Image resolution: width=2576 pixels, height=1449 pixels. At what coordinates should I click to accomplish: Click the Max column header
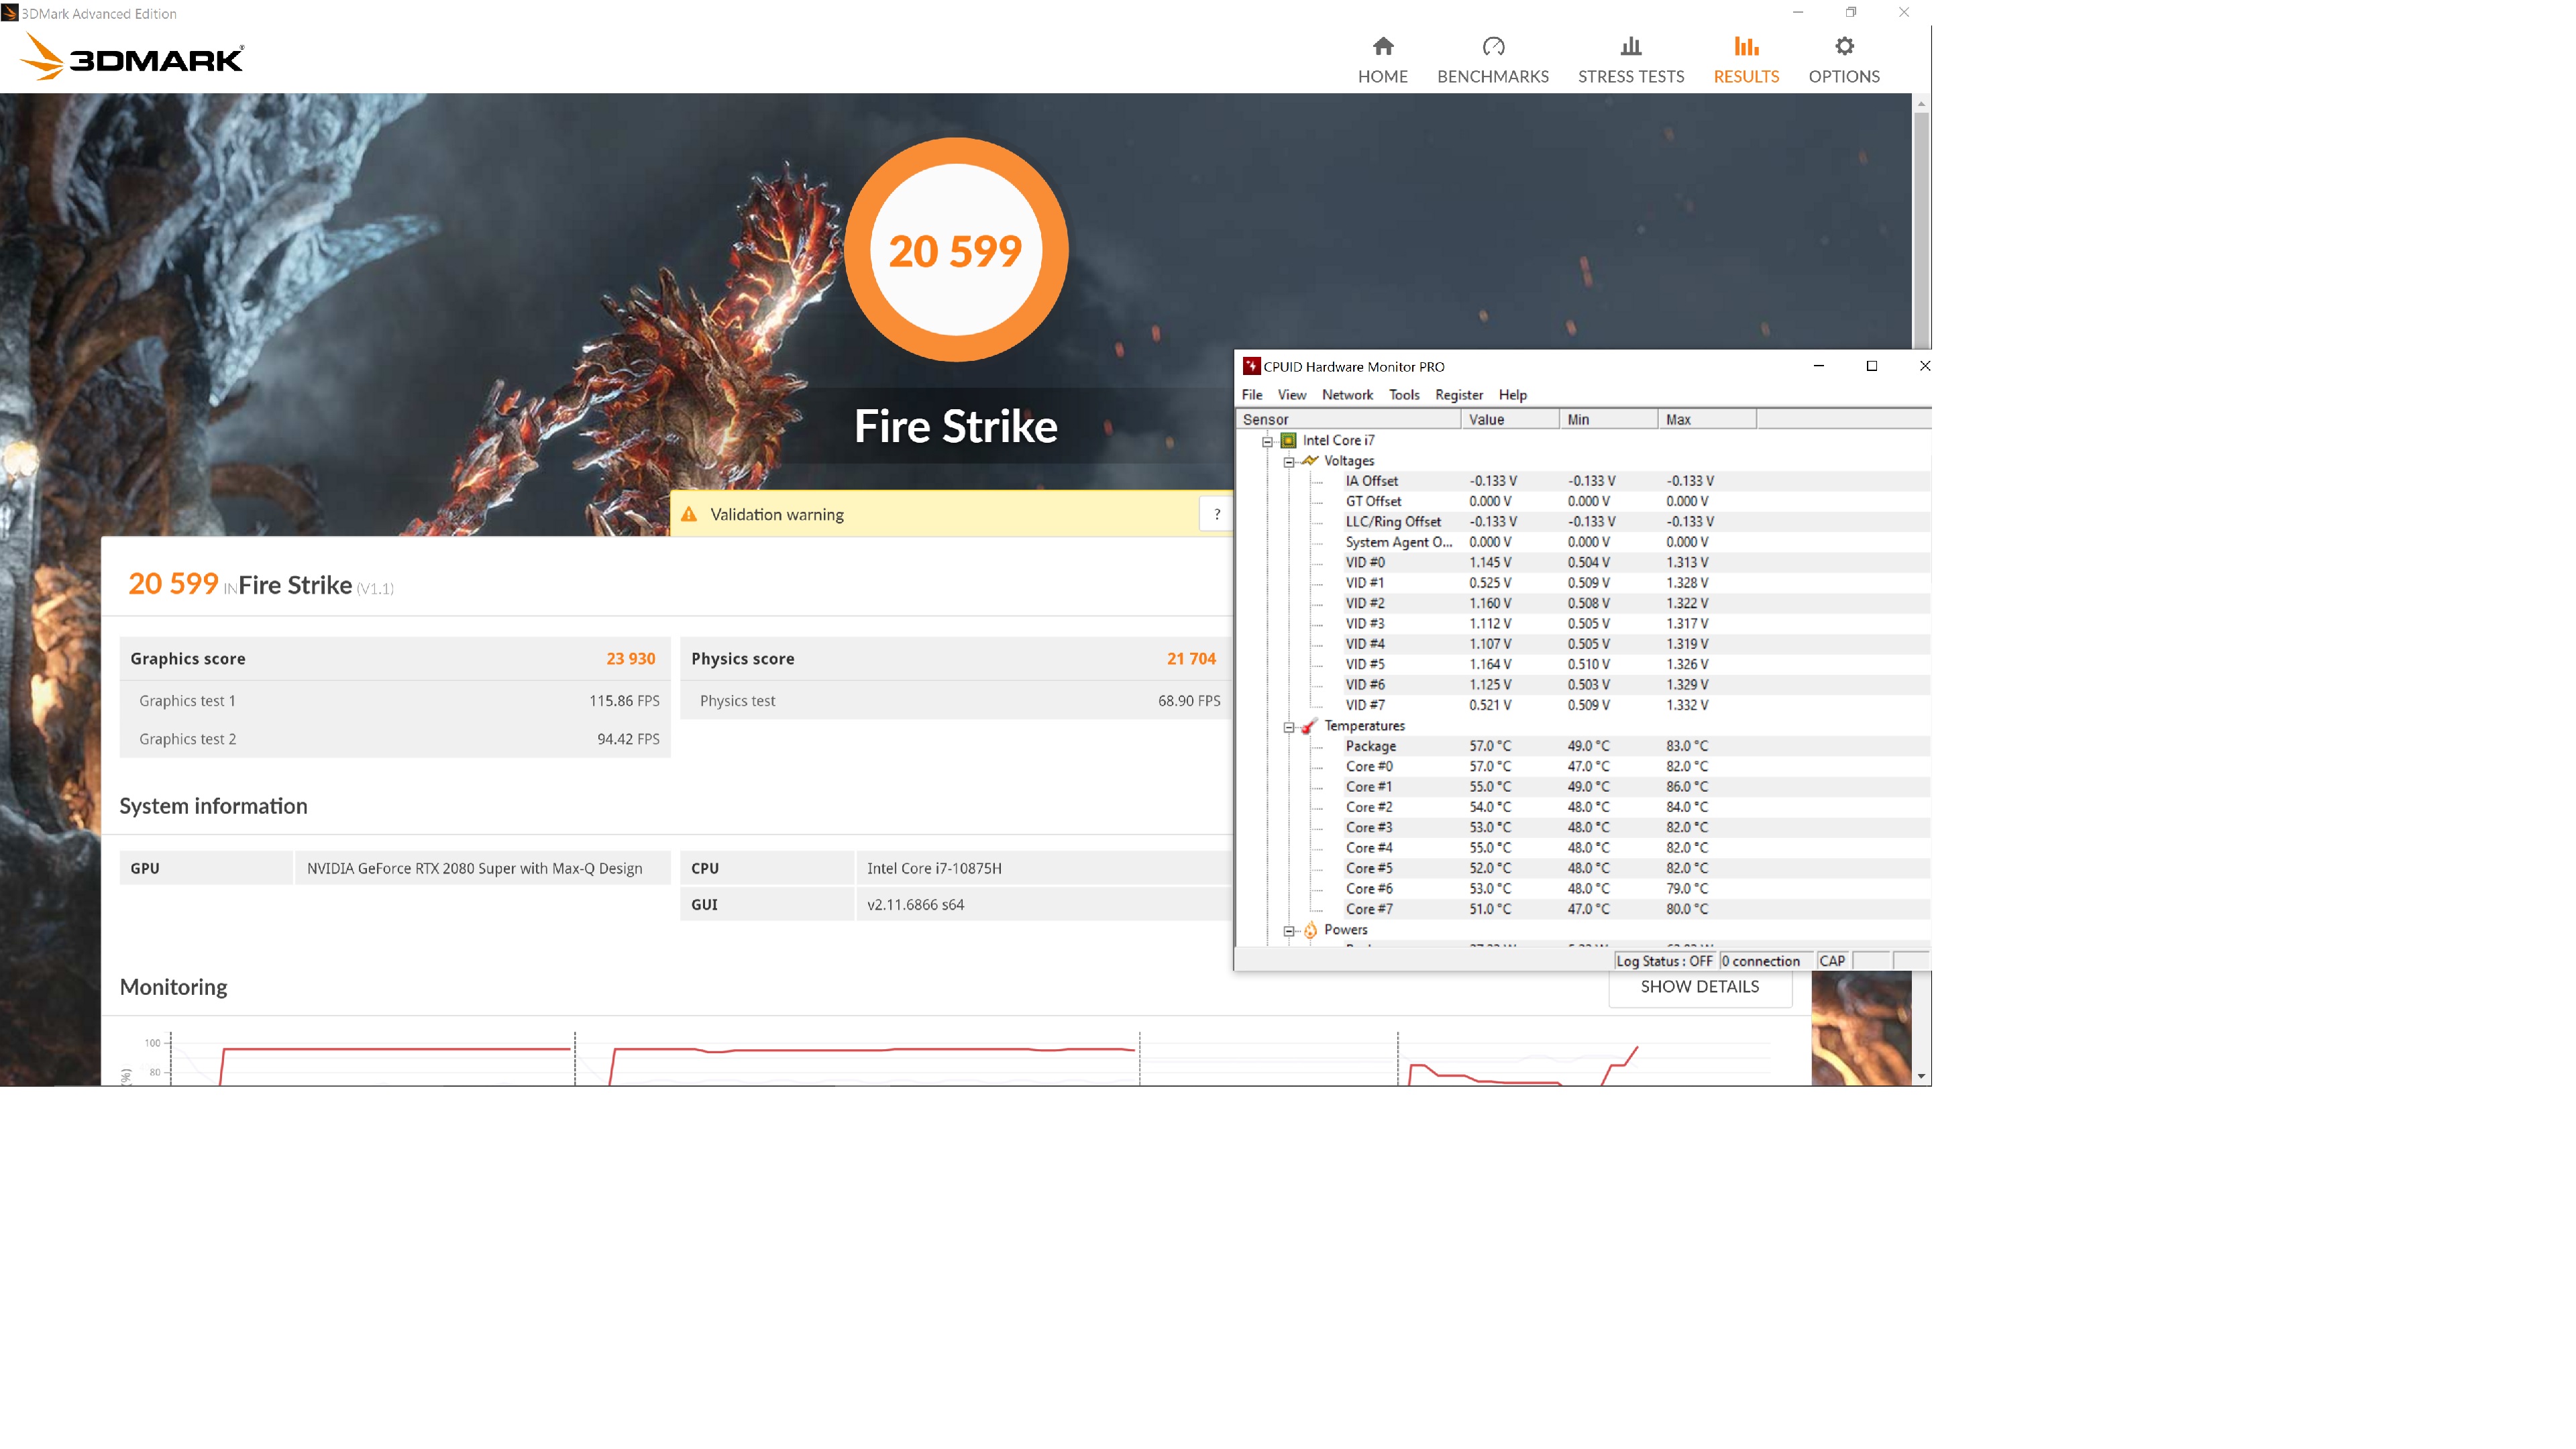(x=1706, y=419)
